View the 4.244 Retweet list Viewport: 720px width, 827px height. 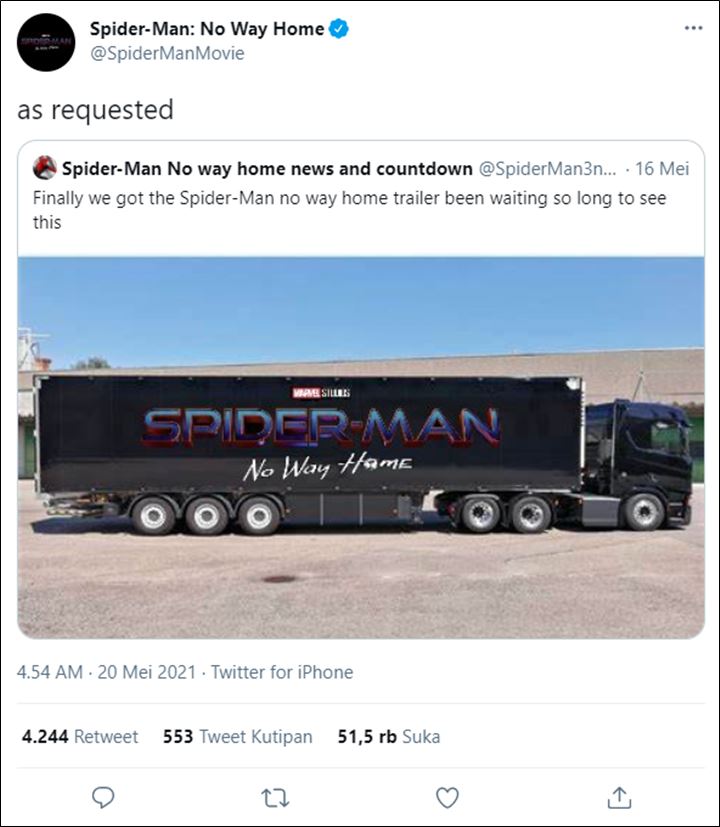[80, 736]
